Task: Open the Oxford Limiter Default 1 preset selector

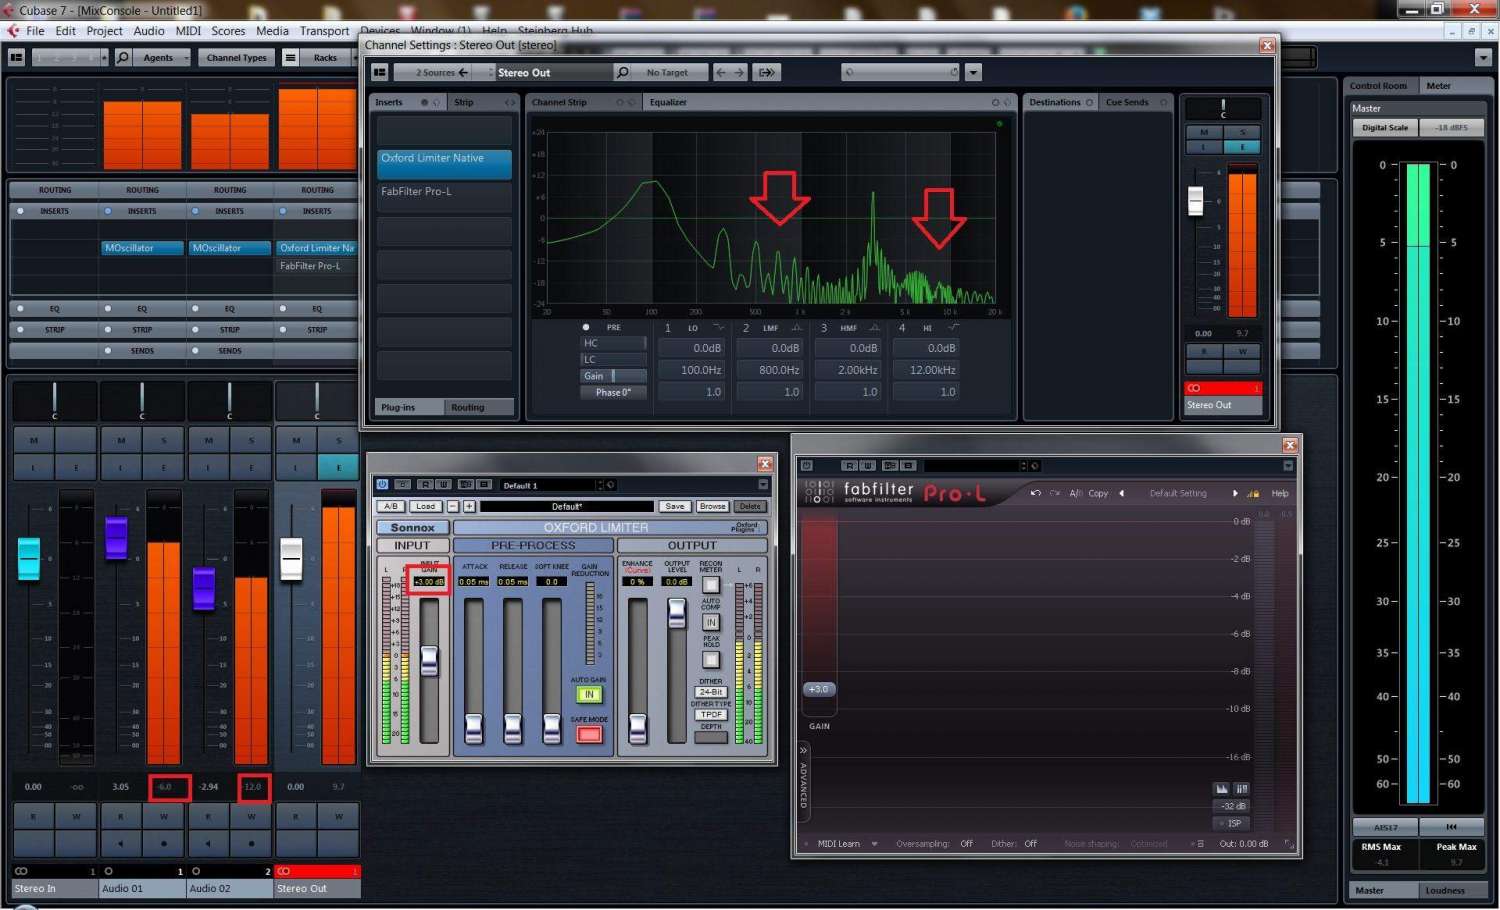Action: pyautogui.click(x=552, y=485)
